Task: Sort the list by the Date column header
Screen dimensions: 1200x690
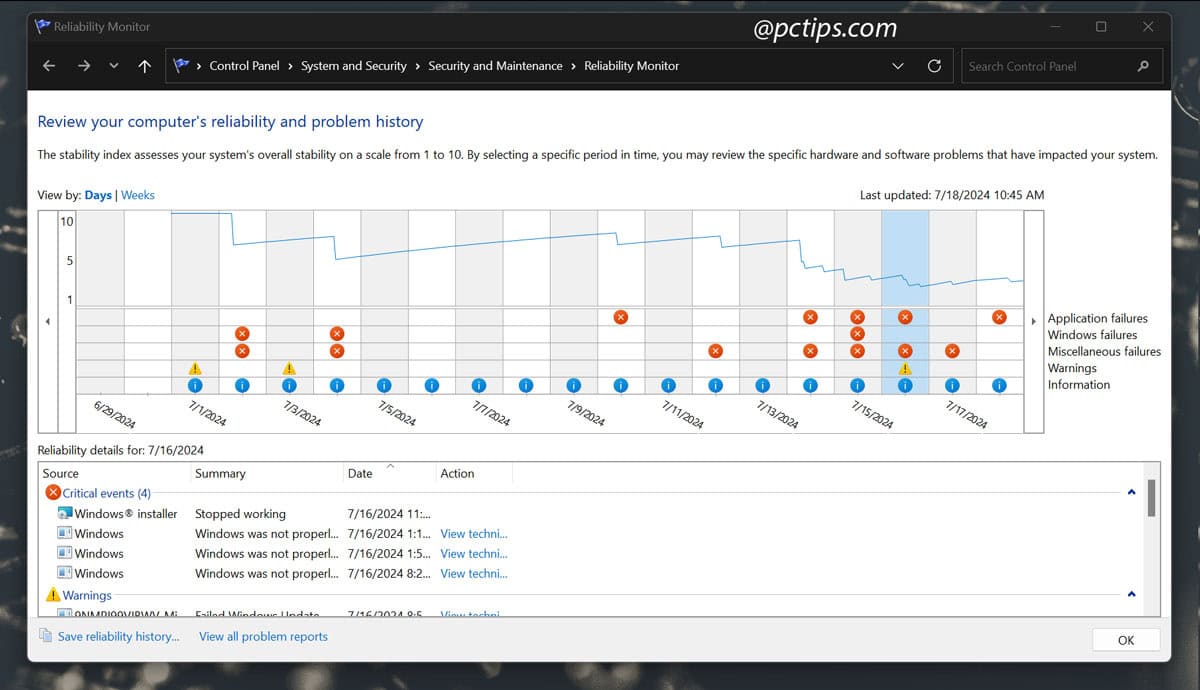Action: 360,474
